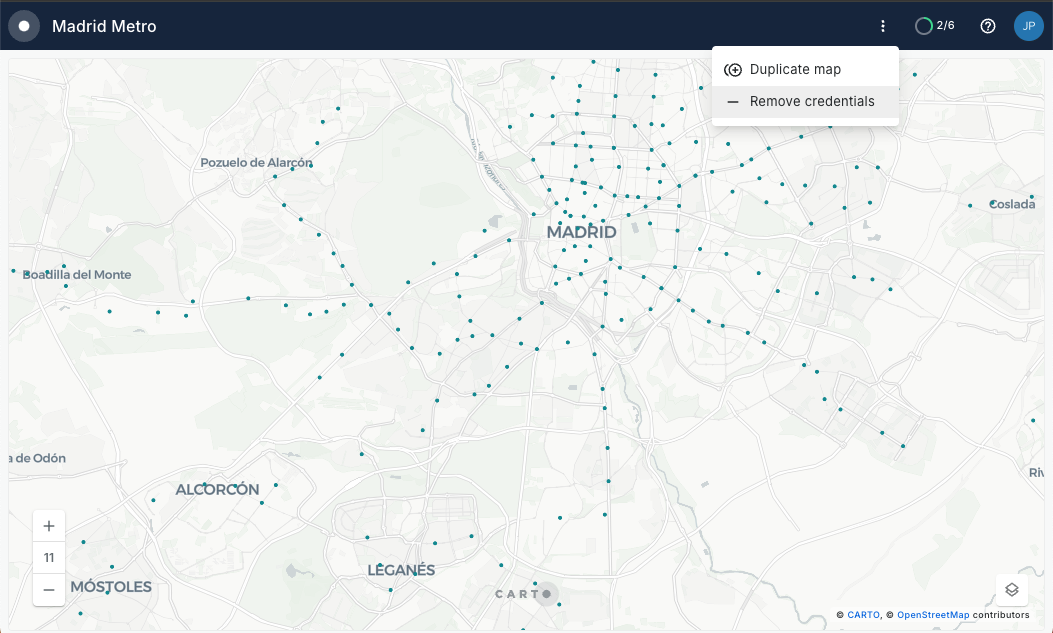Click the Alcorcón label on the map
Image resolution: width=1053 pixels, height=633 pixels.
(x=217, y=490)
